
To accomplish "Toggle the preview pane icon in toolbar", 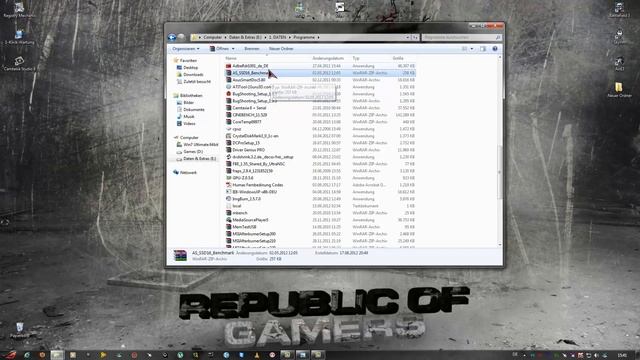I will [x=483, y=49].
